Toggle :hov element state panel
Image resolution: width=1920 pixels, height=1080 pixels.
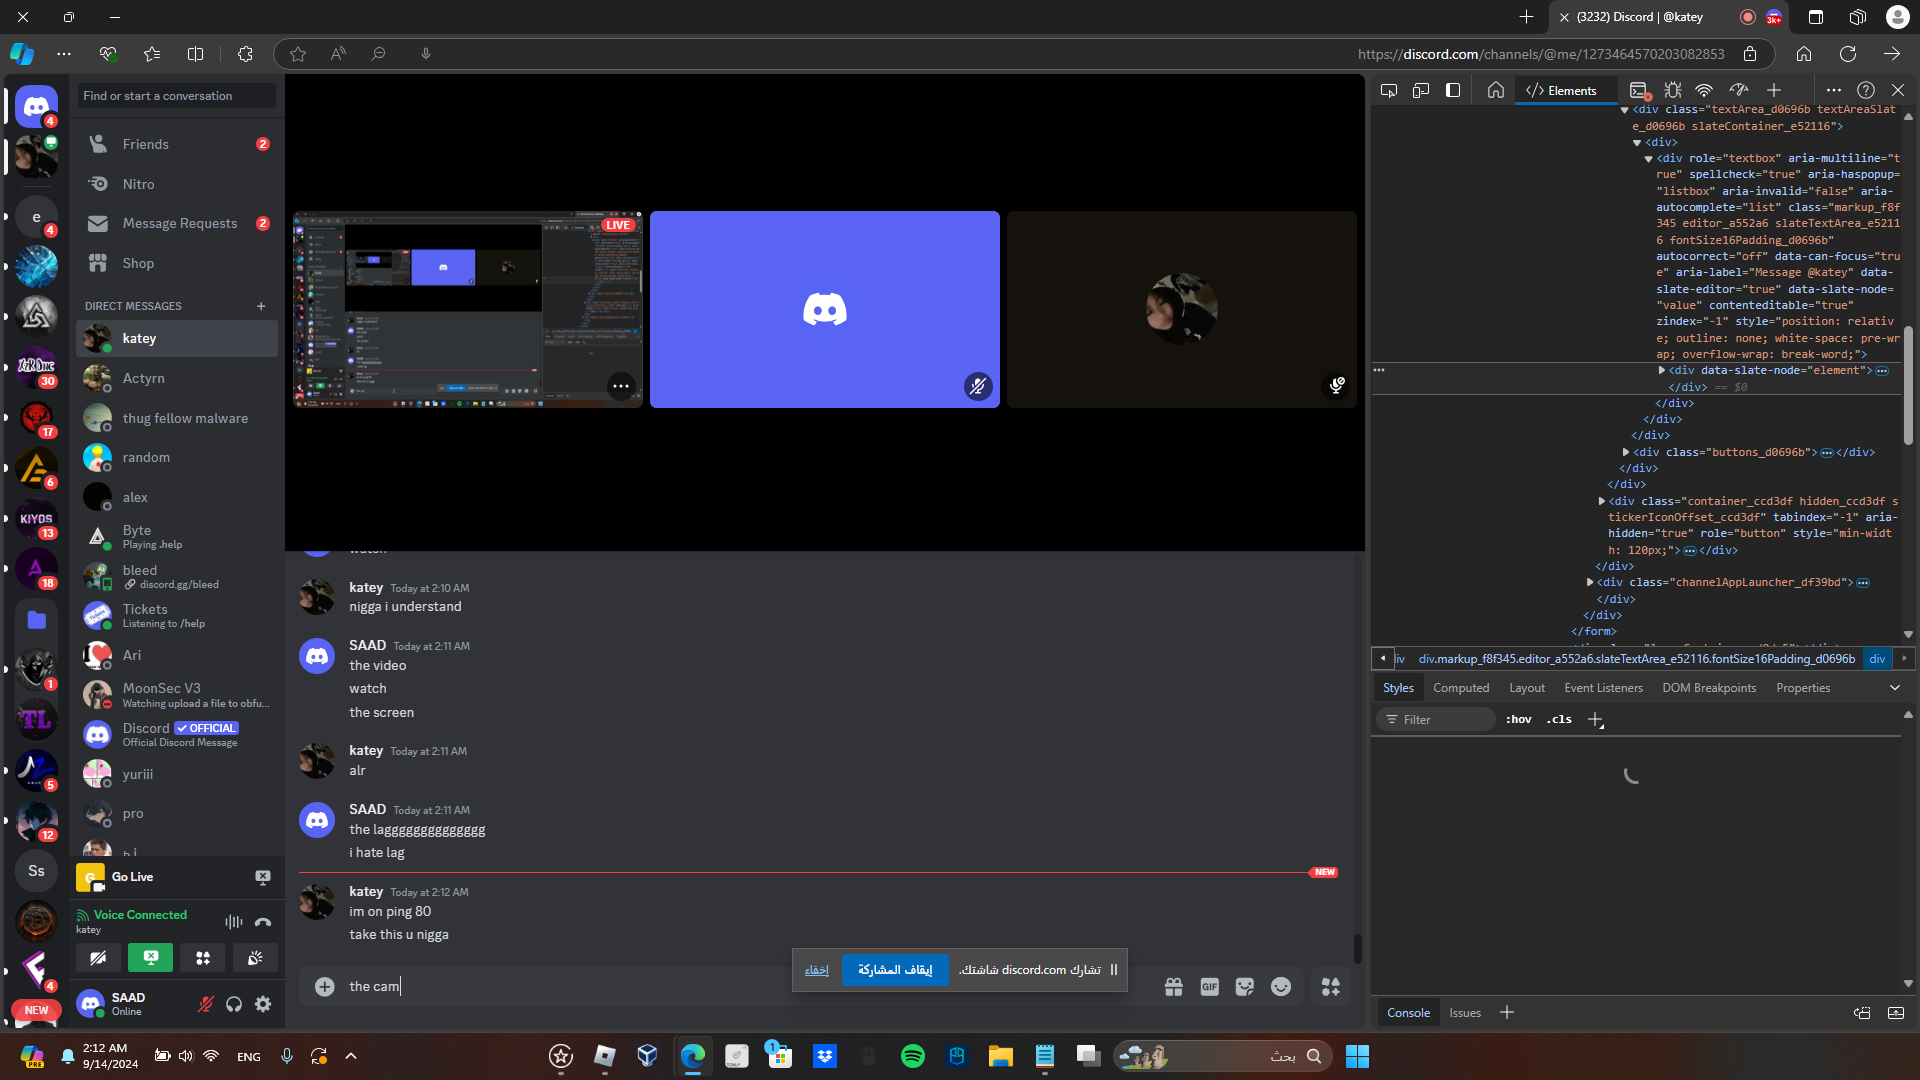click(x=1519, y=720)
